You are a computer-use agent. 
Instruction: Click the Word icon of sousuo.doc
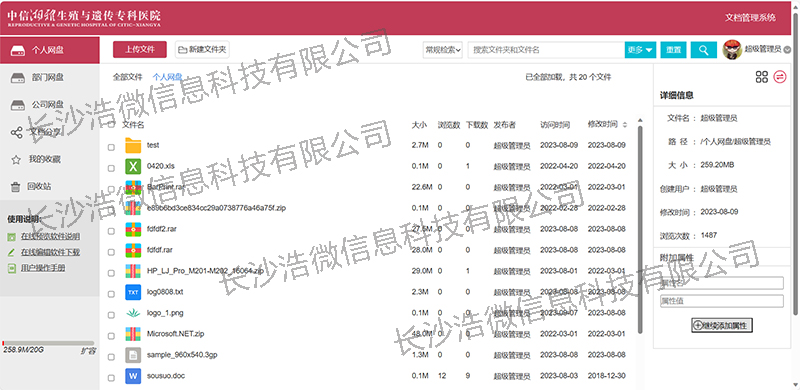(133, 376)
